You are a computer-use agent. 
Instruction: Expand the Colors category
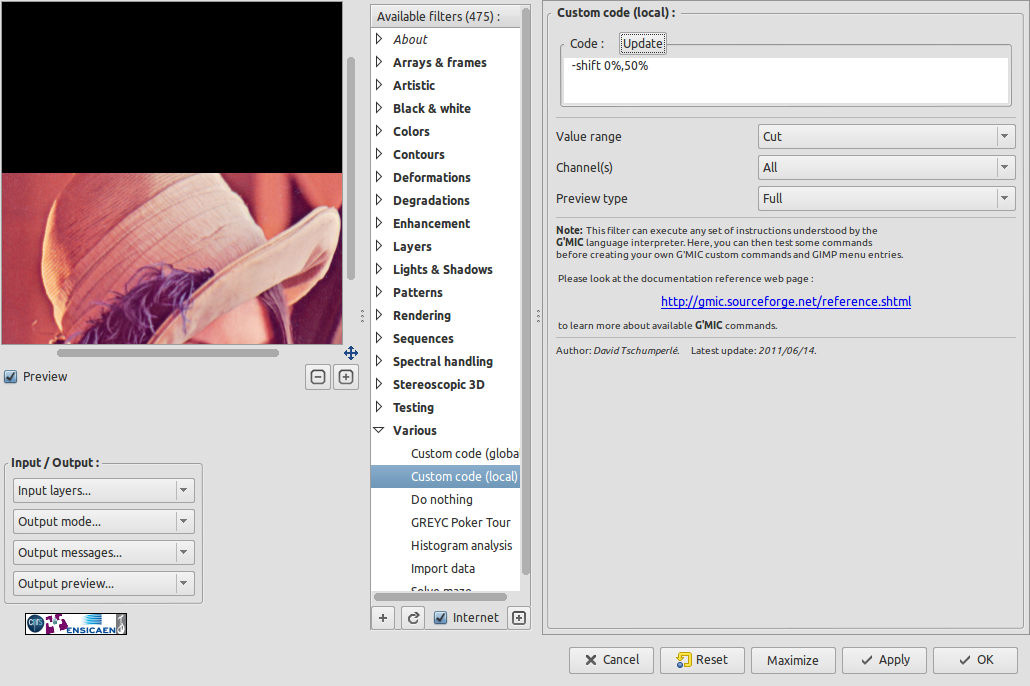pos(379,131)
